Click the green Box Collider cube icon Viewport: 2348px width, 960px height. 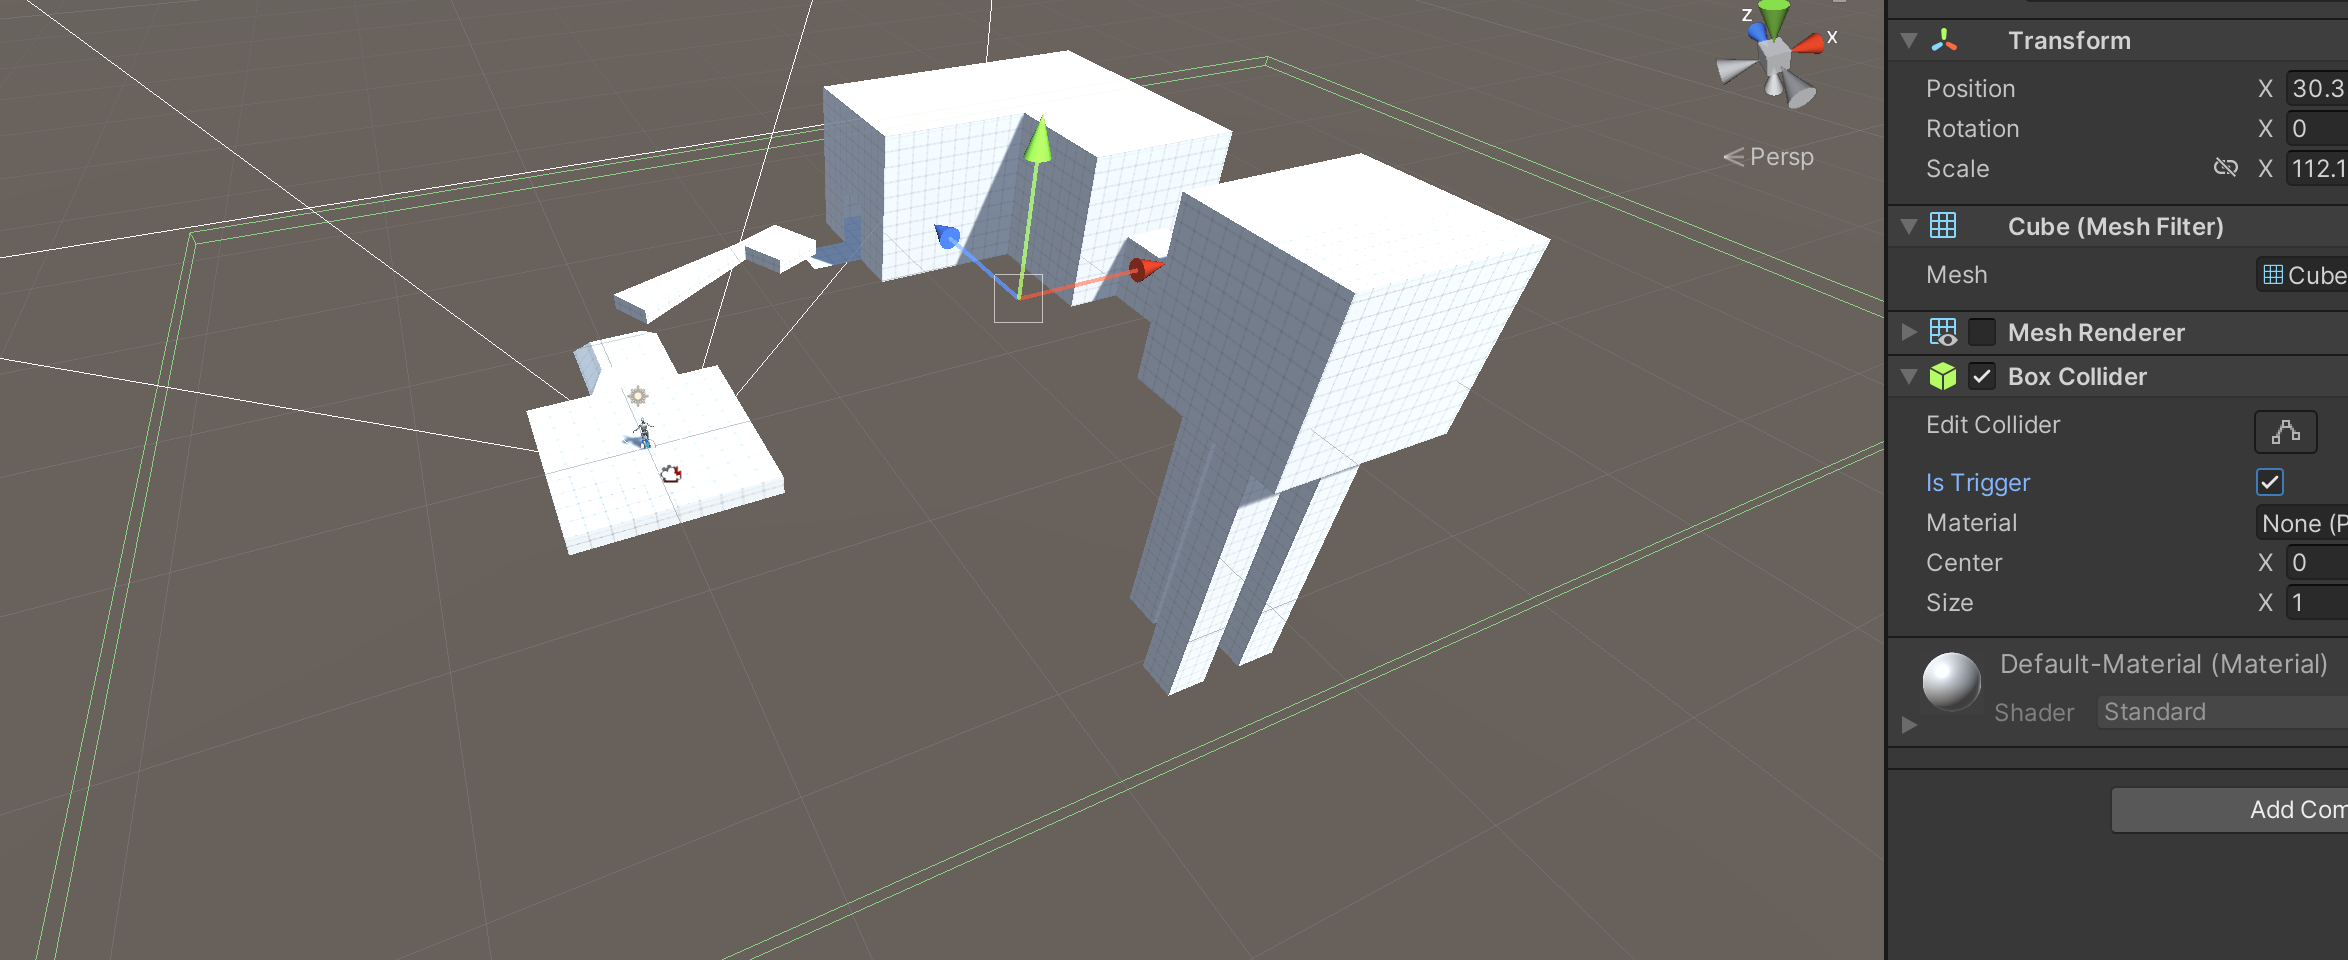(1942, 377)
